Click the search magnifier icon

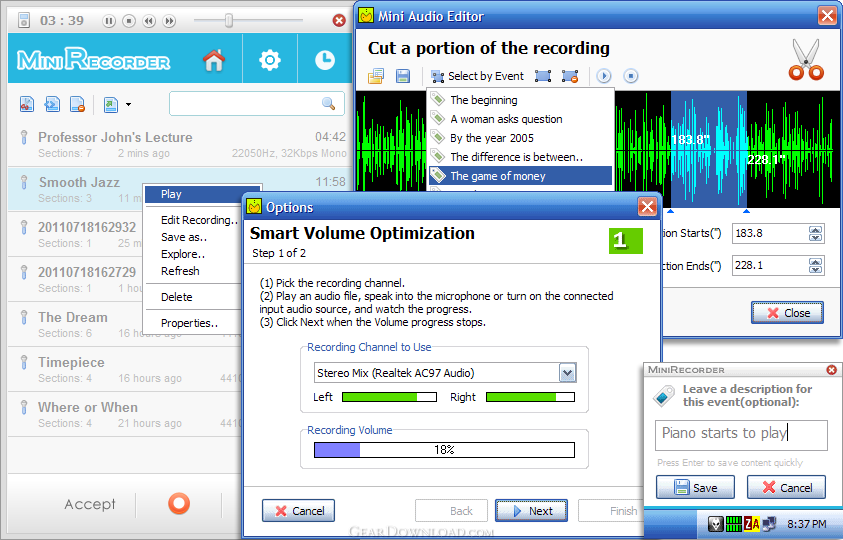pos(328,103)
